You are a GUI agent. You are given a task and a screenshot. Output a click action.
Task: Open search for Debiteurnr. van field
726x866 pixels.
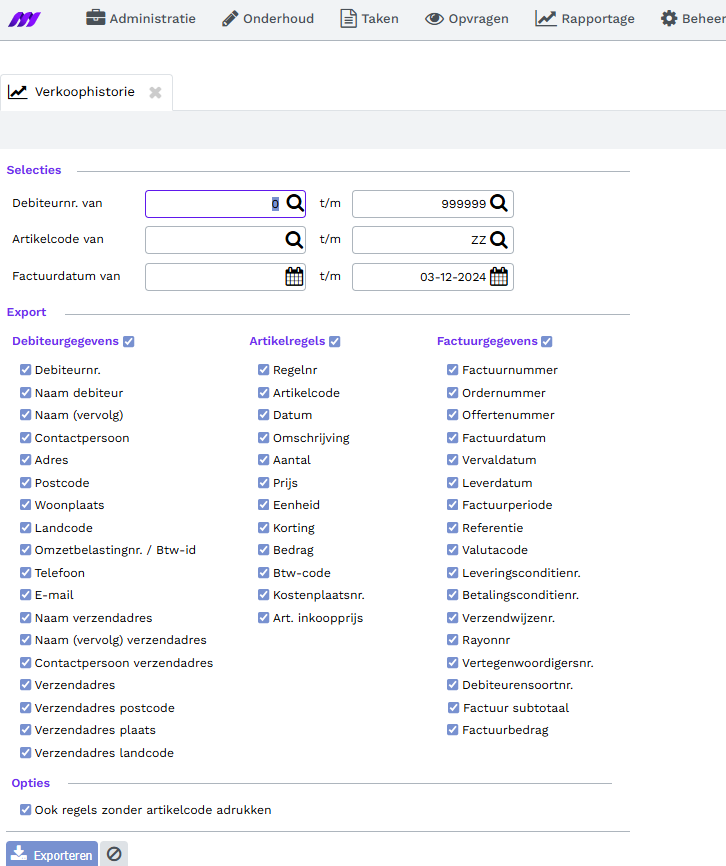(295, 203)
